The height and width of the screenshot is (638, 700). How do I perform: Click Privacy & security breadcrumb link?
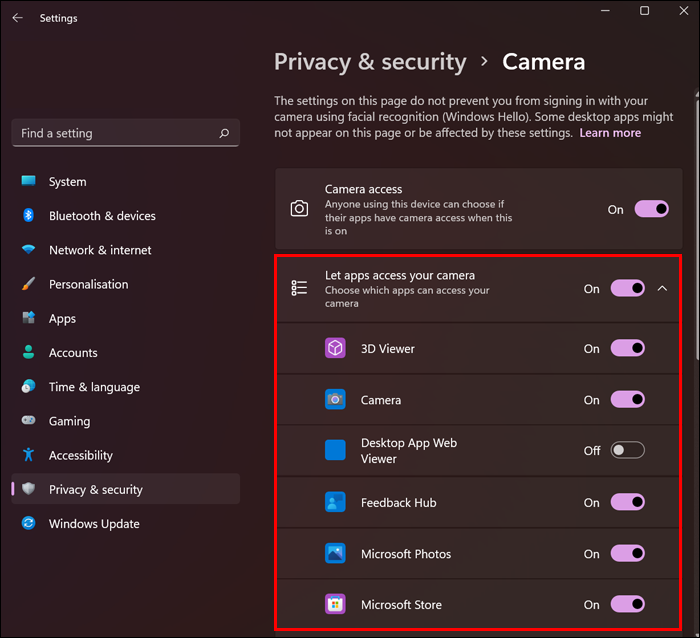coord(370,62)
